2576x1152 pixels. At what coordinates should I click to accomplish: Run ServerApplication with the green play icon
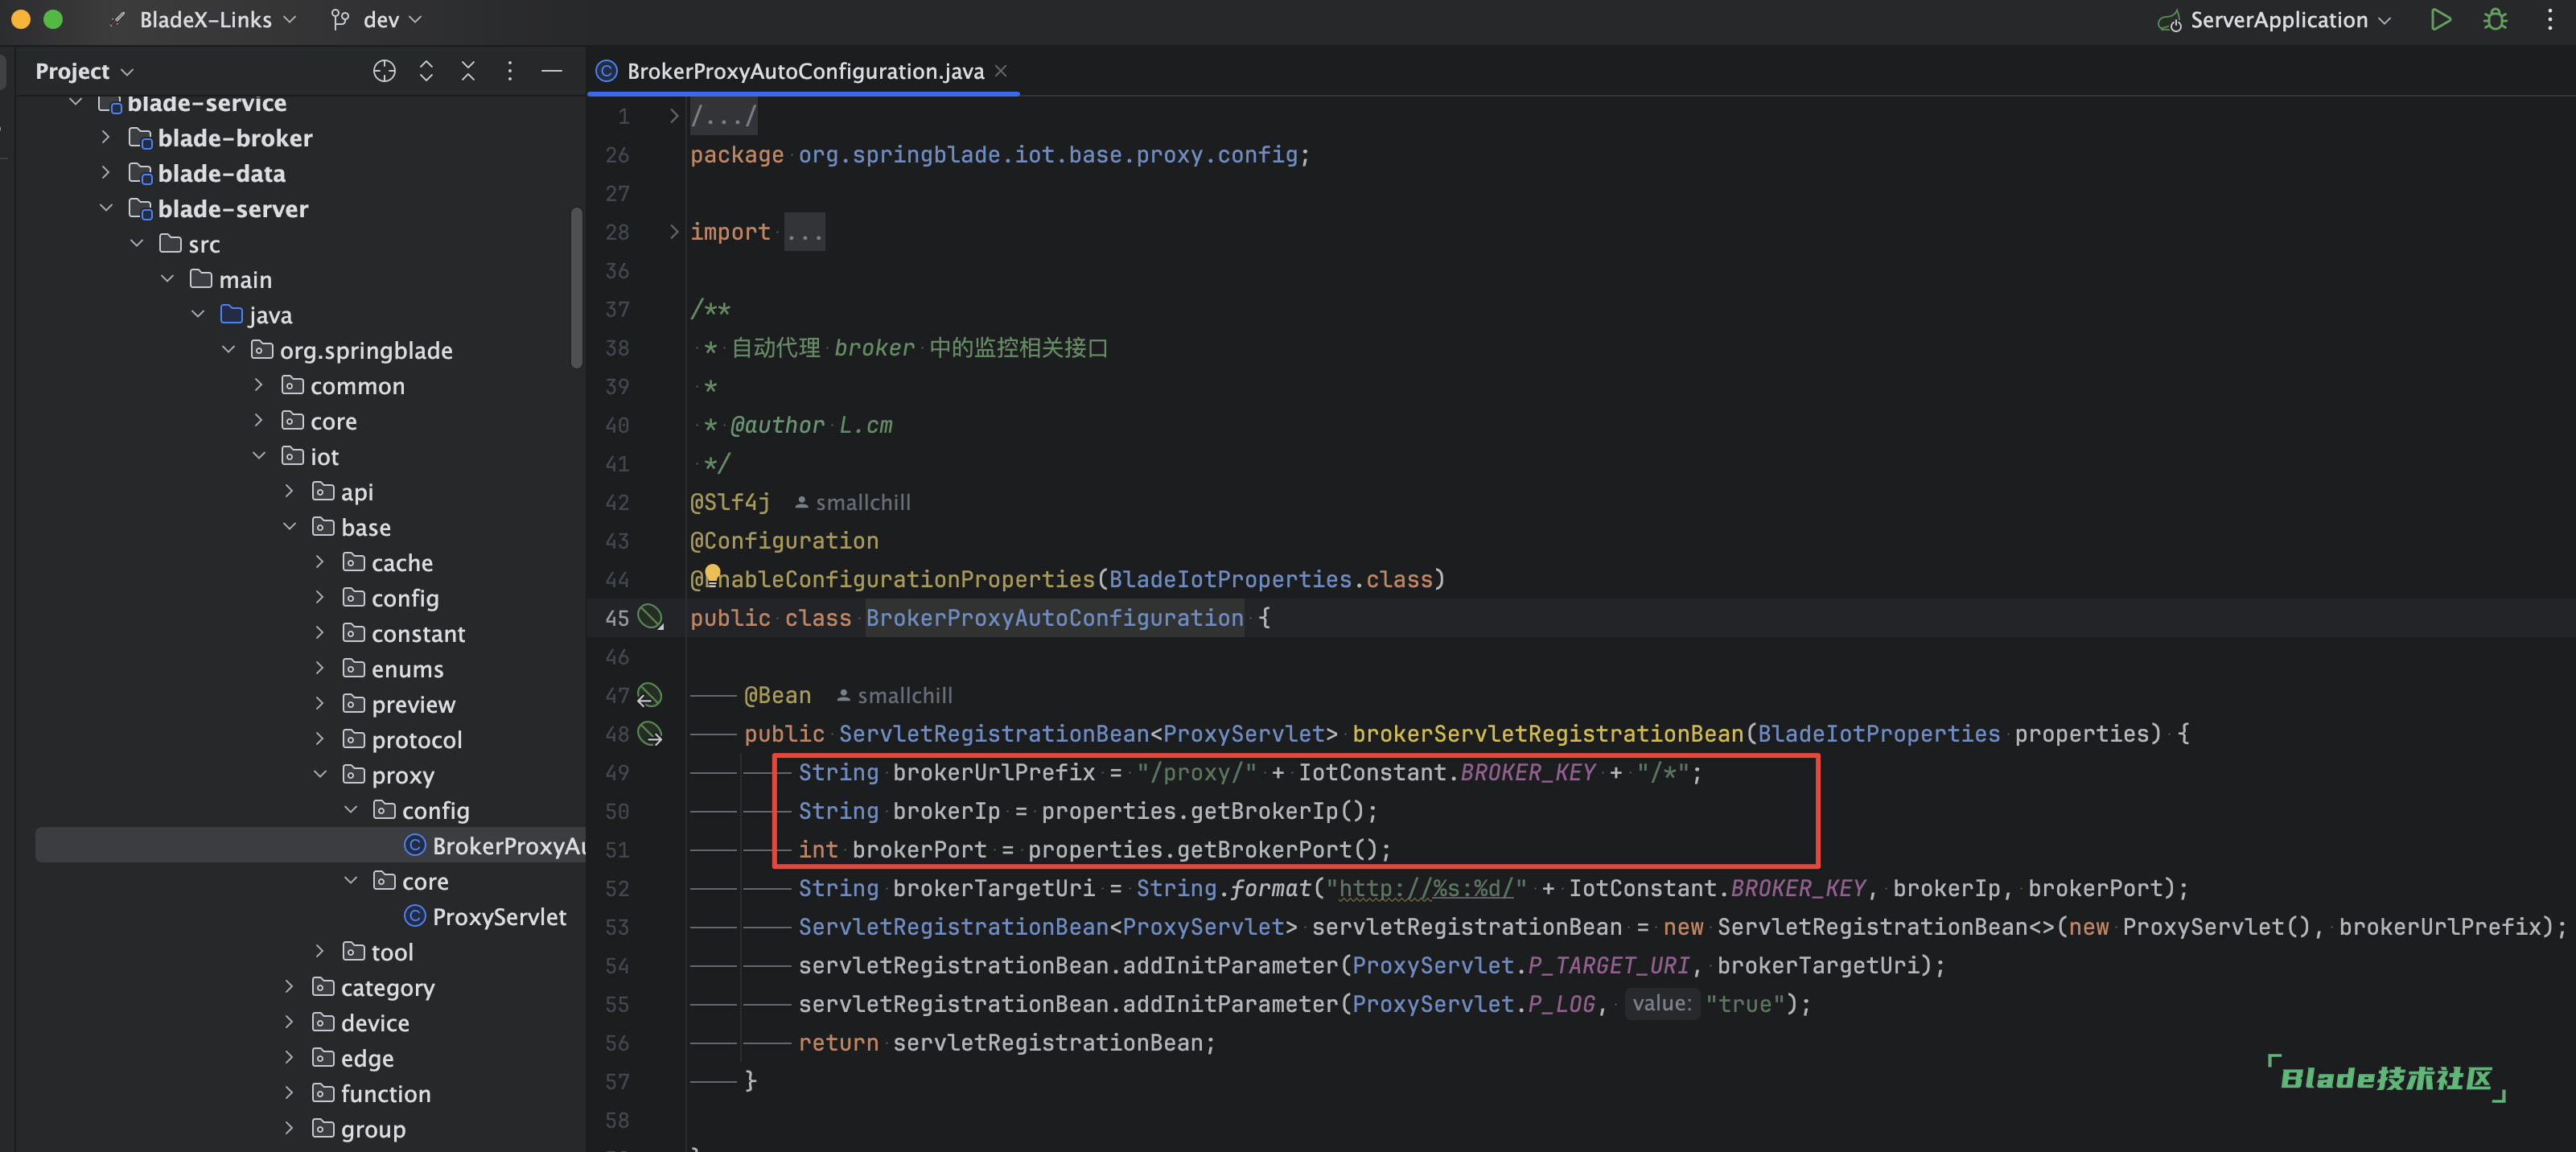[2440, 20]
